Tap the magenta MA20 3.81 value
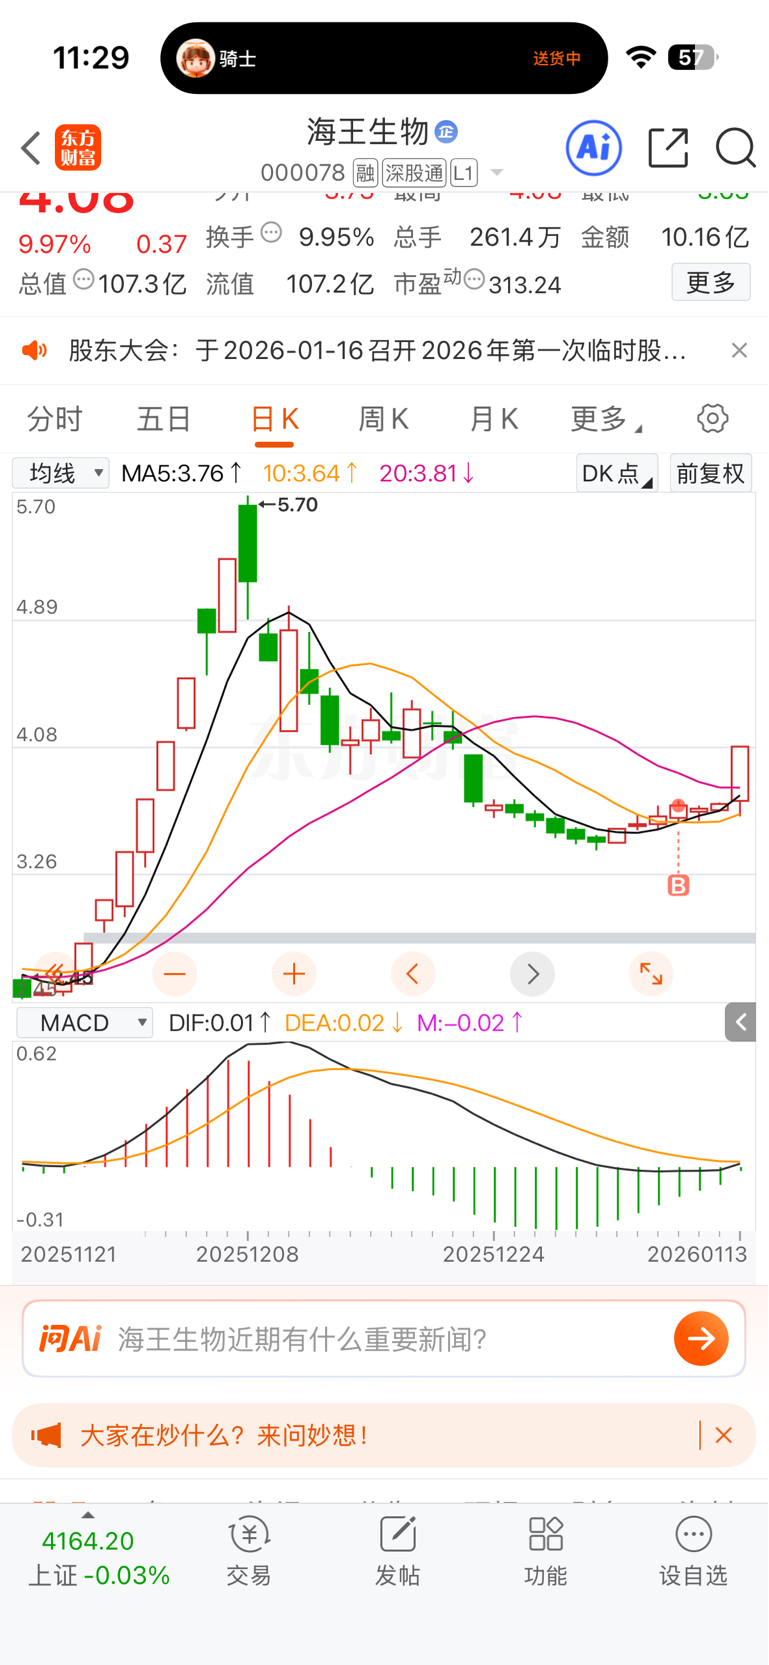Viewport: 769px width, 1665px height. point(427,473)
